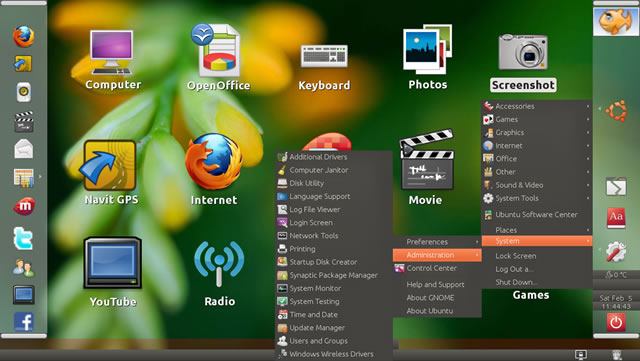
Task: Open the terminal icon in right panel
Action: click(x=616, y=187)
